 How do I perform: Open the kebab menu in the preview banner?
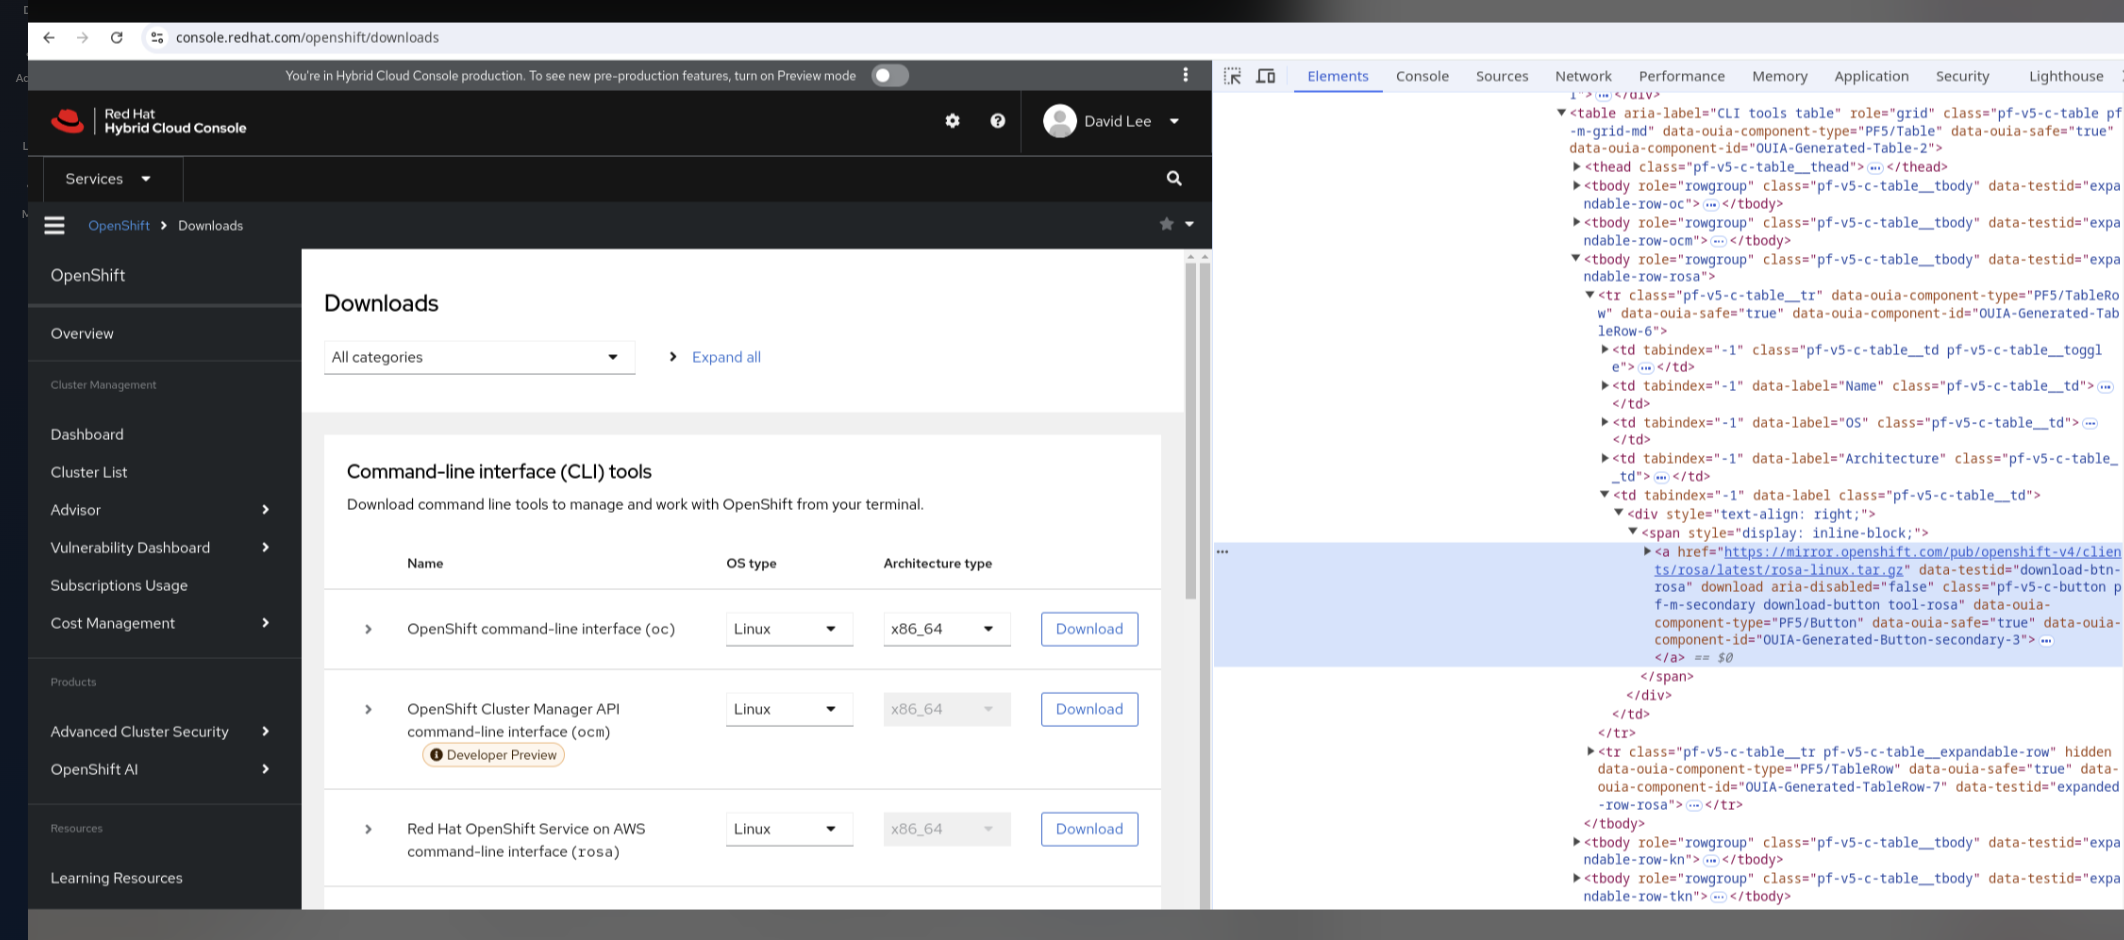click(1186, 75)
